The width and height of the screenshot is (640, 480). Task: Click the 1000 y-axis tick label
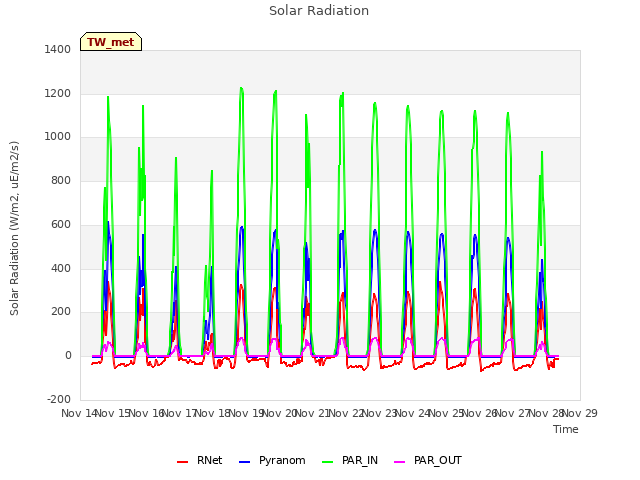(x=58, y=137)
